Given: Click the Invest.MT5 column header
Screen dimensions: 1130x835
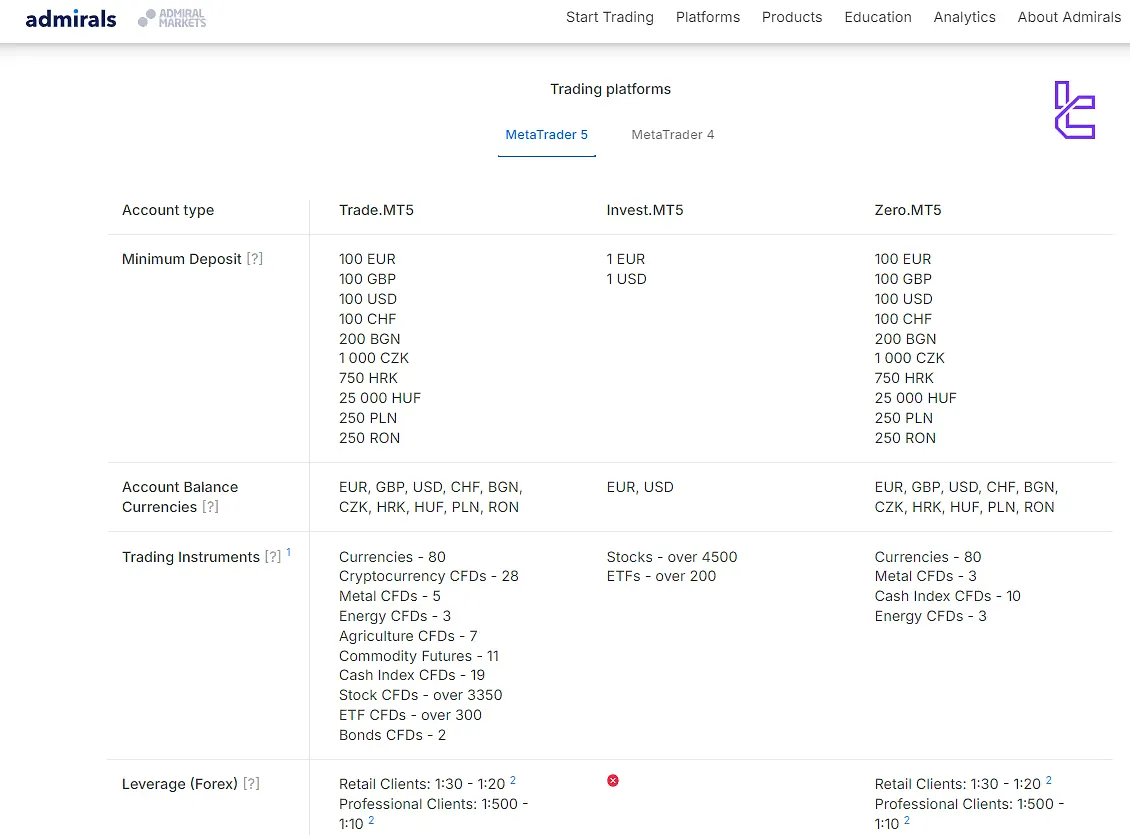Looking at the screenshot, I should coord(644,210).
